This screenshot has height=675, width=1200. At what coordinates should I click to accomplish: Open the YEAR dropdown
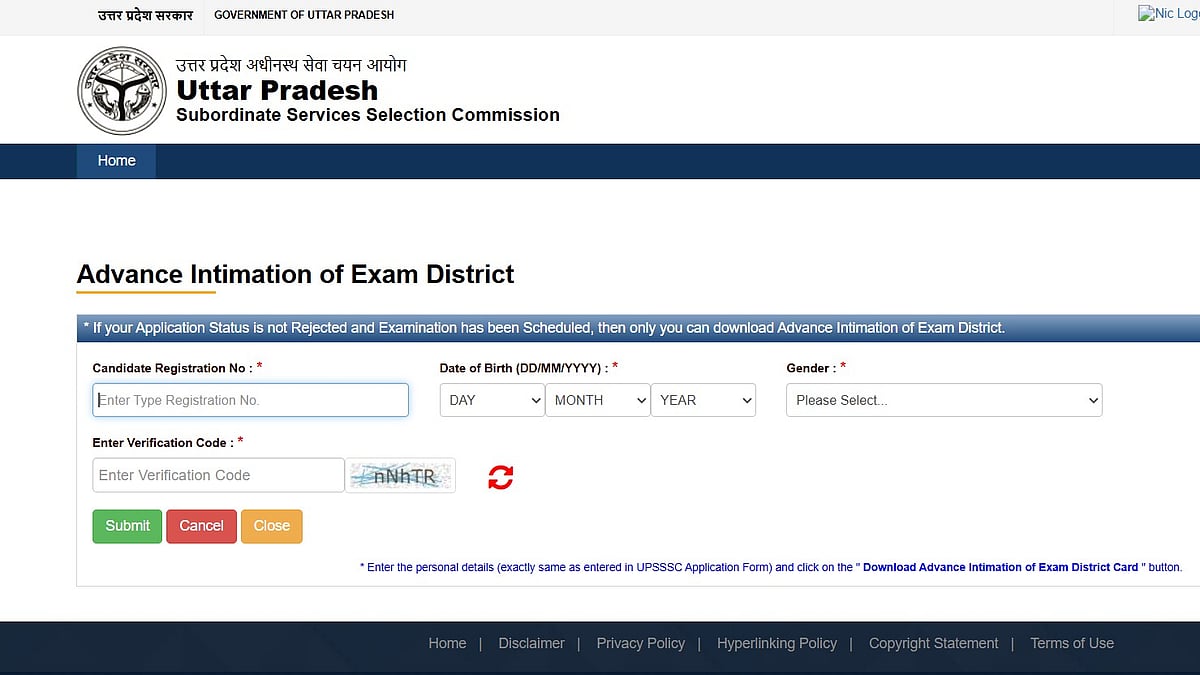point(703,400)
